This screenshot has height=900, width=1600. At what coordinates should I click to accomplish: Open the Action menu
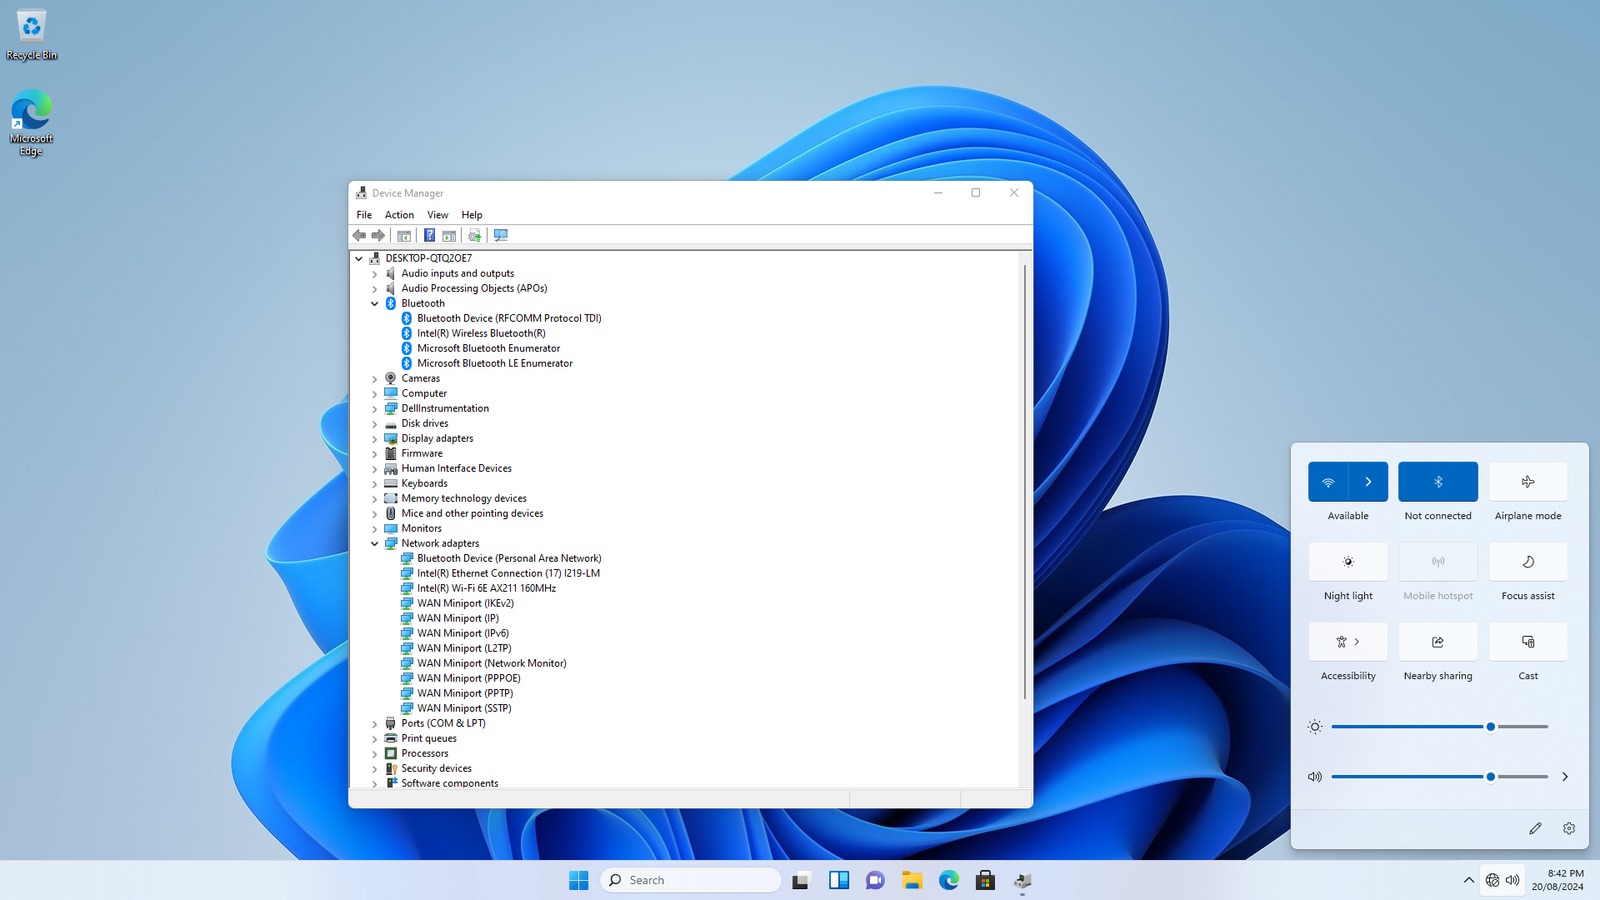click(x=399, y=215)
